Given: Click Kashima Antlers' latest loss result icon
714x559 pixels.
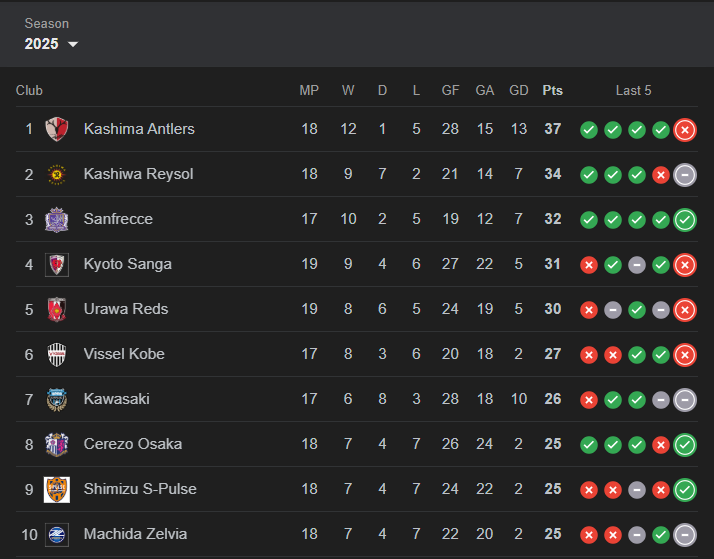Looking at the screenshot, I should click(685, 130).
